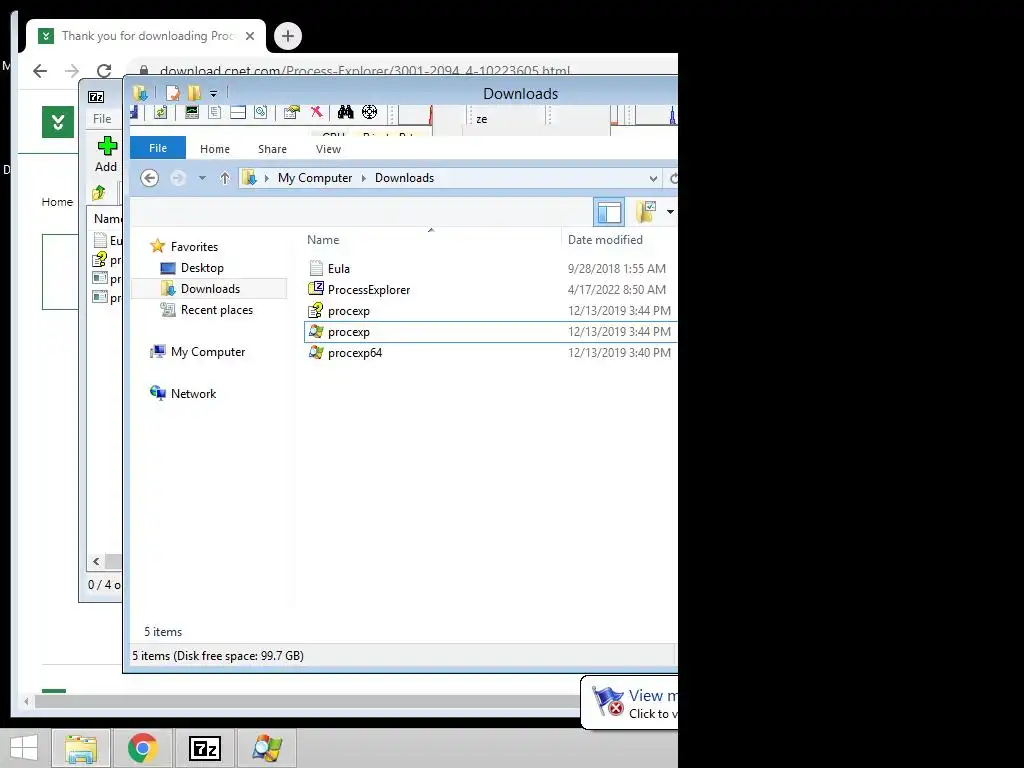Click the 7-Zip up folder icon
Screen dimensions: 1024x768
tap(99, 193)
